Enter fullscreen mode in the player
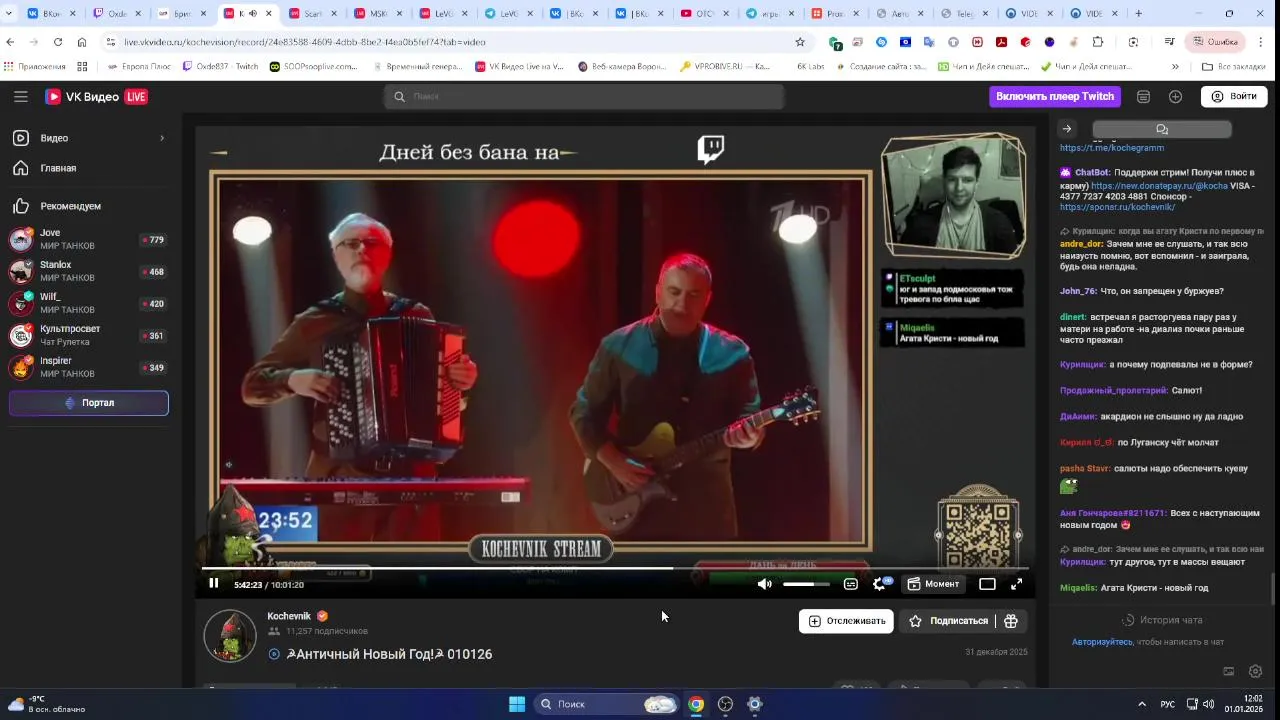 [x=1016, y=584]
